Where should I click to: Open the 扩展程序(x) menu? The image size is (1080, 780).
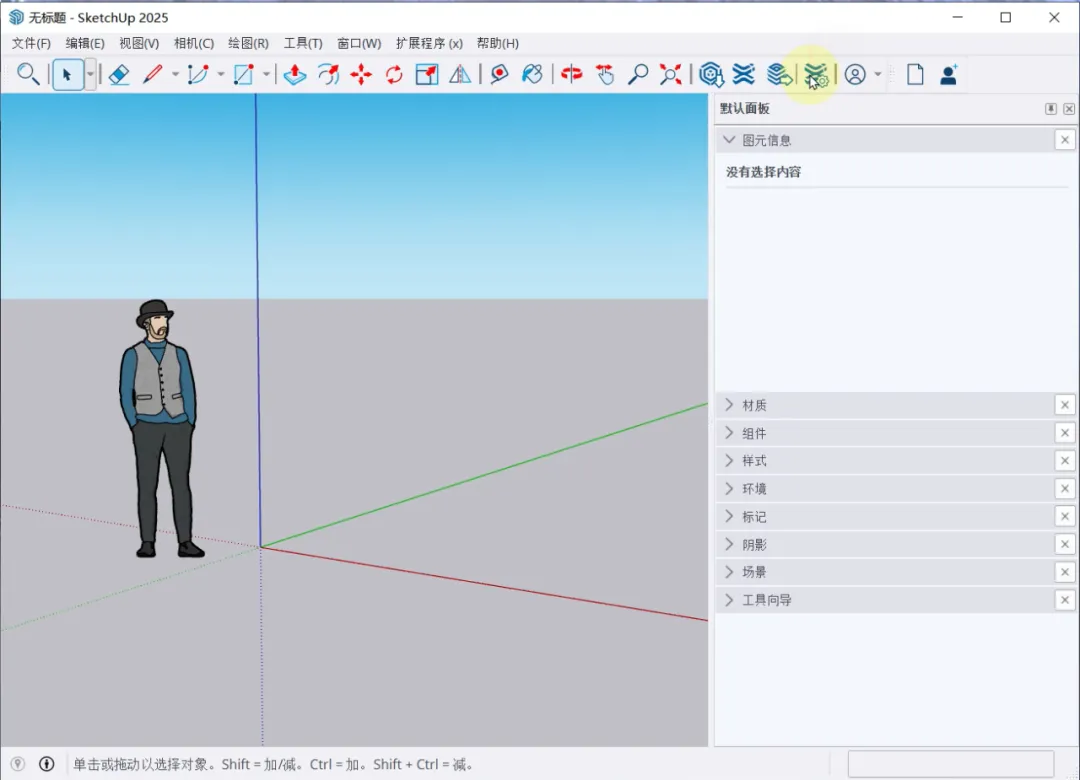[427, 43]
